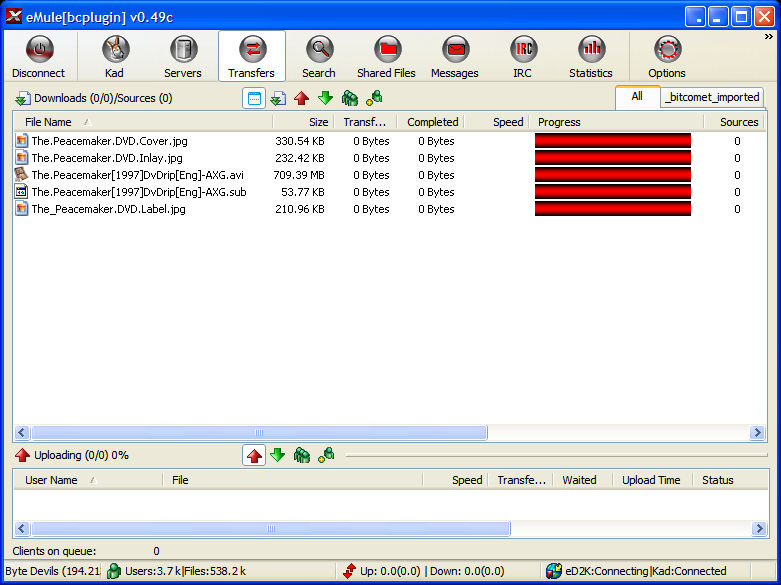
Task: Sort downloads by File Name column
Action: pyautogui.click(x=143, y=122)
